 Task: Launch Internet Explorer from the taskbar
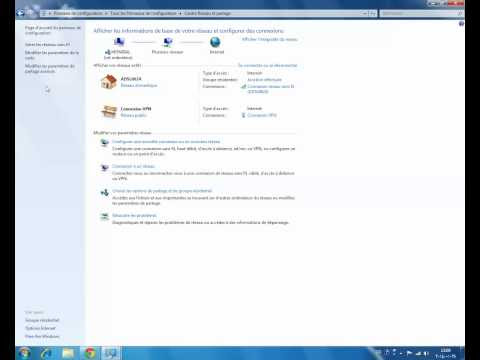pyautogui.click(x=46, y=353)
